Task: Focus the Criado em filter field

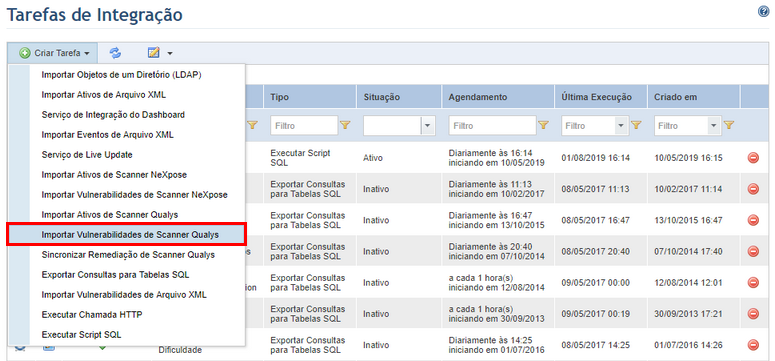Action: [x=681, y=126]
